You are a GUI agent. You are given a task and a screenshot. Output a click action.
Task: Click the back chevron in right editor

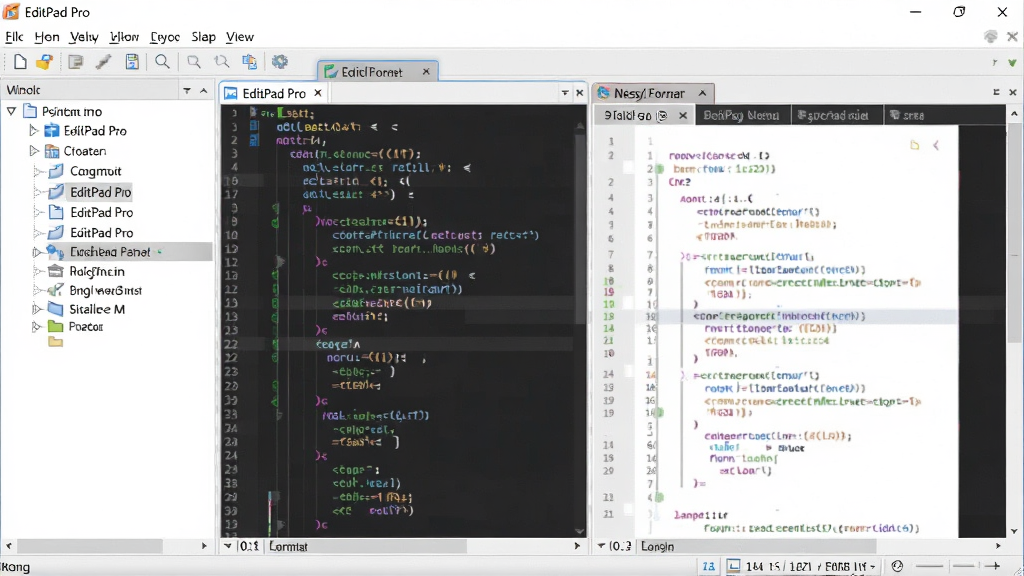936,145
